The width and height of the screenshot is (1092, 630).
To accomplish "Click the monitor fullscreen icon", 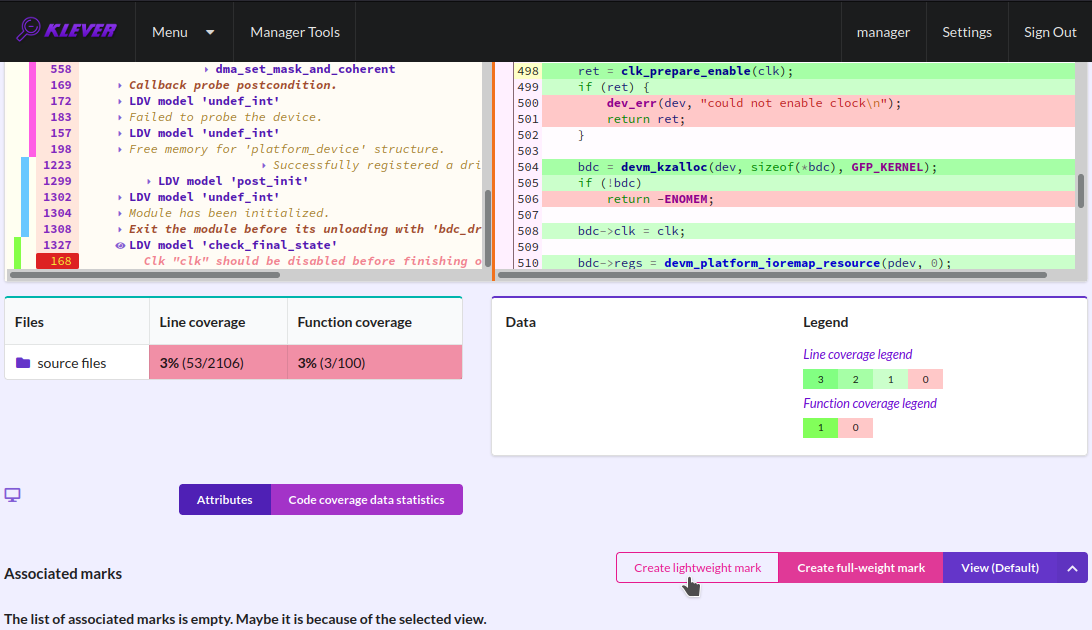I will (13, 495).
